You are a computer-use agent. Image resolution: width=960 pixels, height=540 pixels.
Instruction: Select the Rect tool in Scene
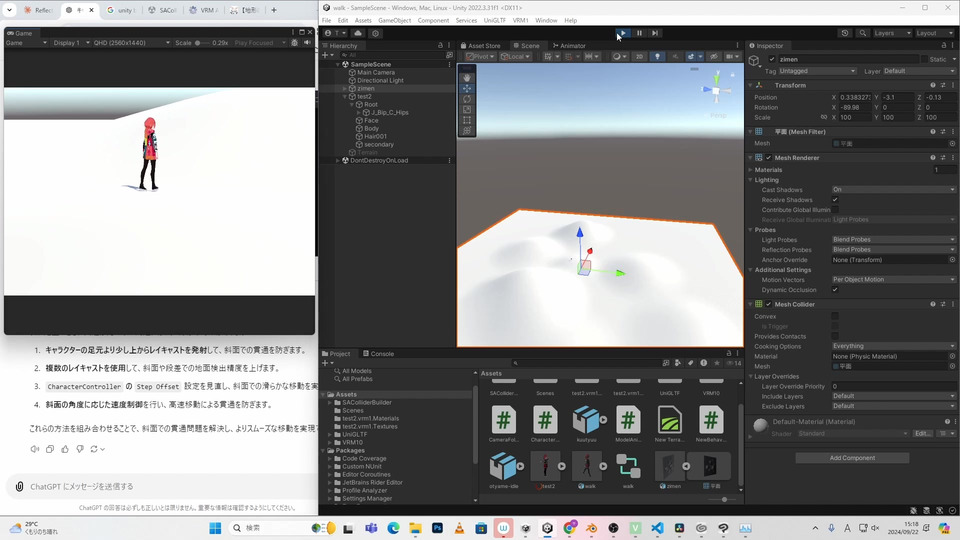[467, 120]
